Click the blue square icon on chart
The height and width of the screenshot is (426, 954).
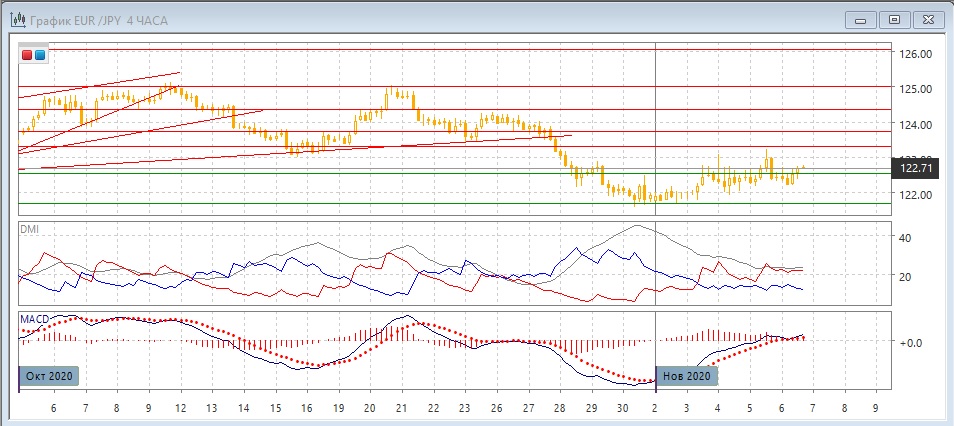pyautogui.click(x=39, y=55)
